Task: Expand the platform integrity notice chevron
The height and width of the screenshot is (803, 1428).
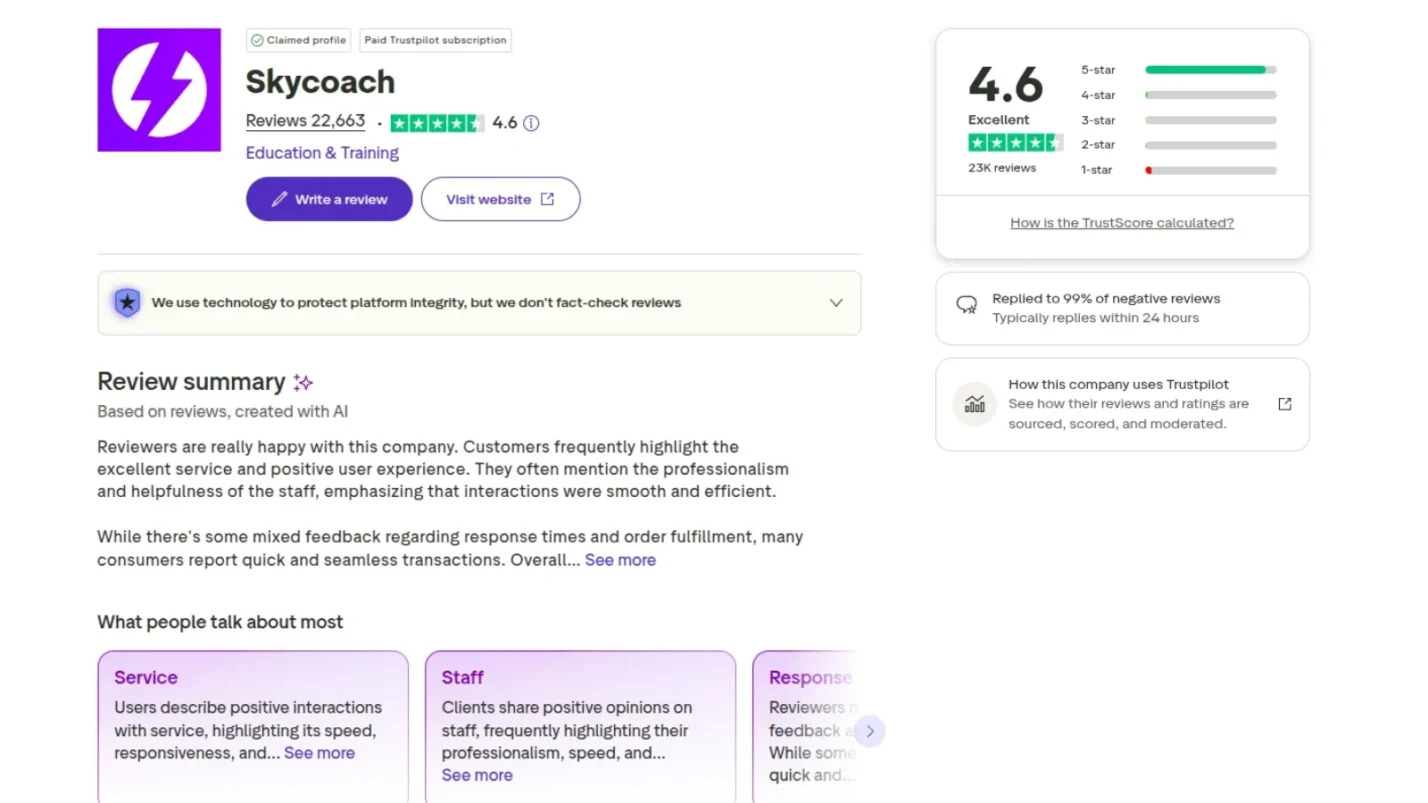Action: pos(836,303)
